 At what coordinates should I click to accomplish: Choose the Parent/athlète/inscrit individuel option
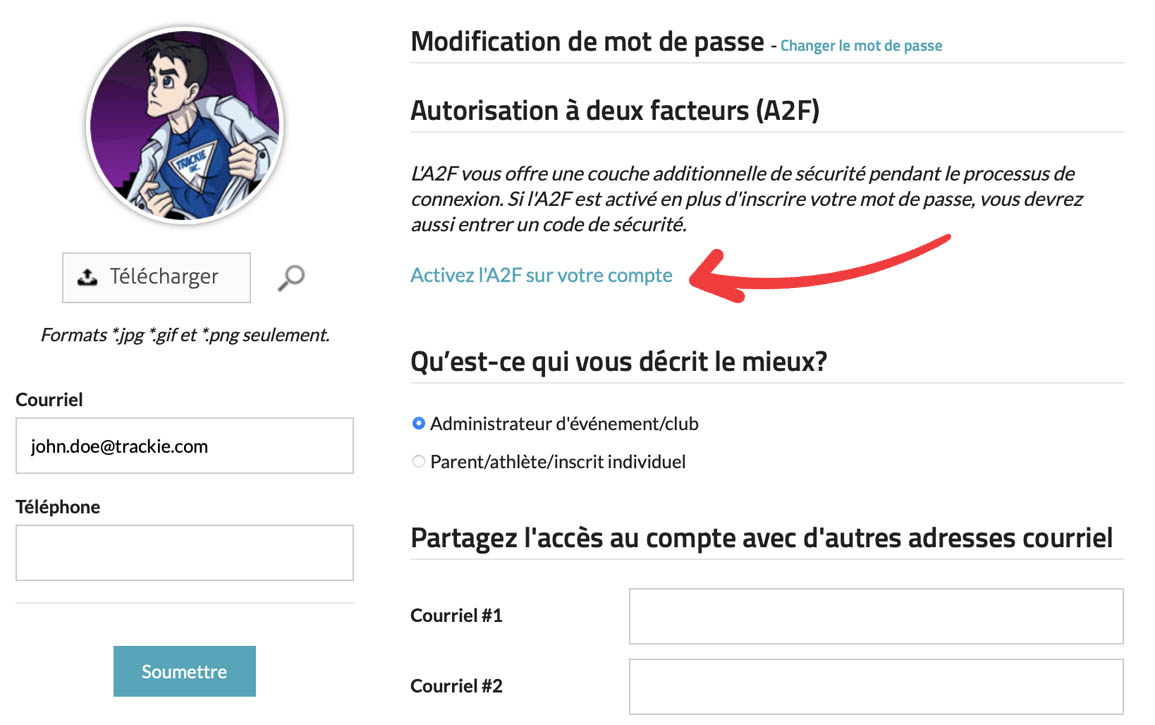point(419,462)
